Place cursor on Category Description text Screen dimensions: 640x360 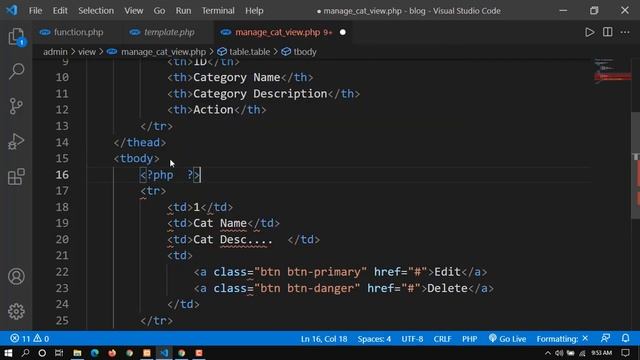260,94
